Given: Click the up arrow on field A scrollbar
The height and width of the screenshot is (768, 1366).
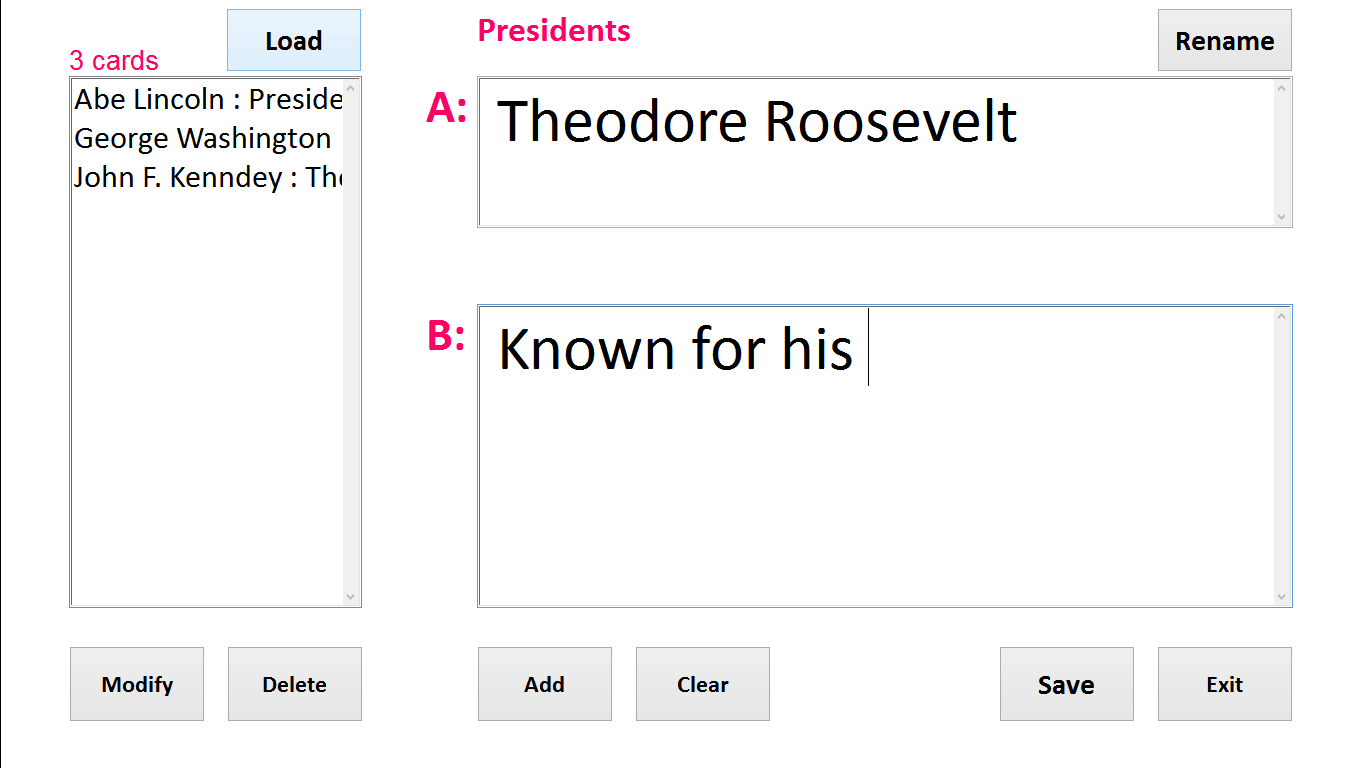Looking at the screenshot, I should 1281,87.
